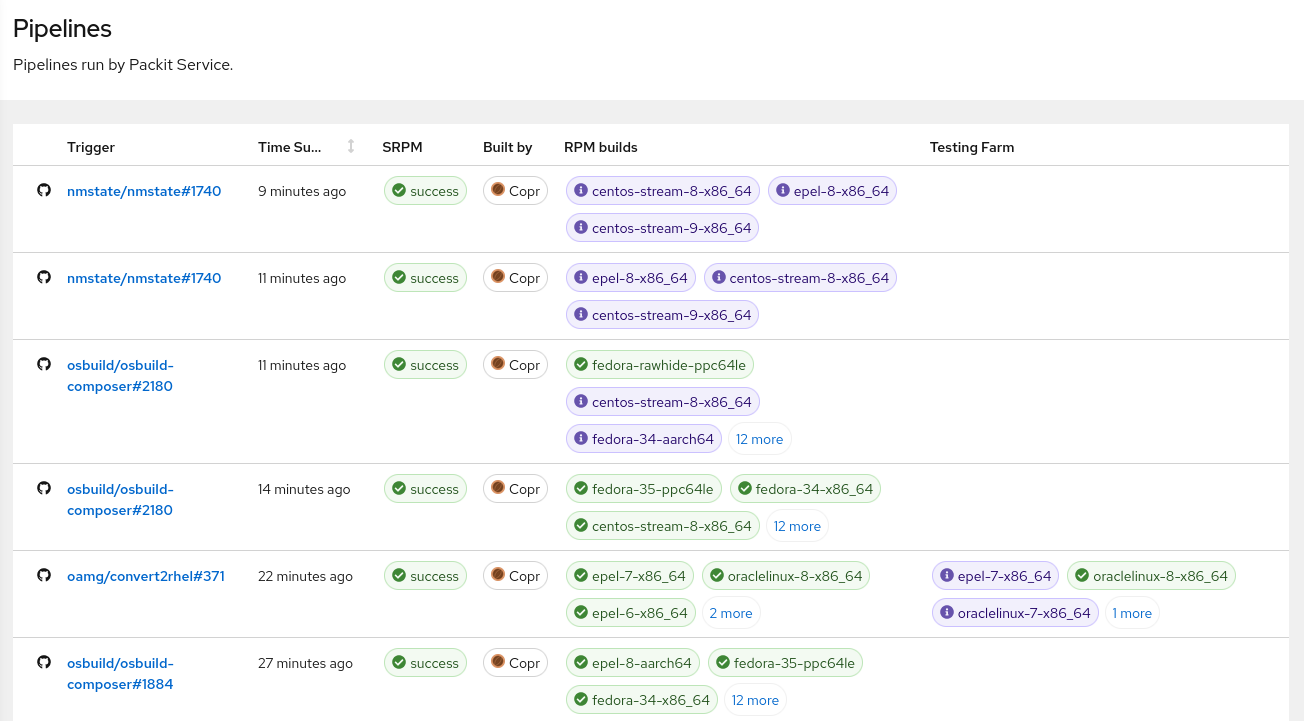Expand 2 more RPM builds for convert2rhel
1304x721 pixels.
[x=730, y=613]
